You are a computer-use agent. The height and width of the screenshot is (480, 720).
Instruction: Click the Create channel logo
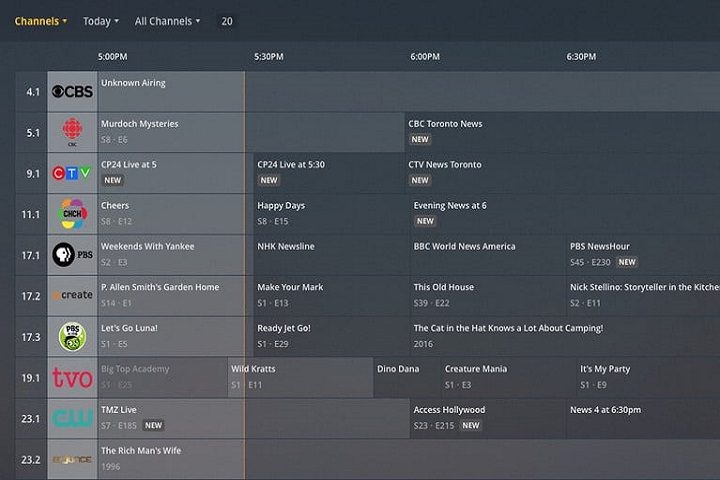point(72,296)
